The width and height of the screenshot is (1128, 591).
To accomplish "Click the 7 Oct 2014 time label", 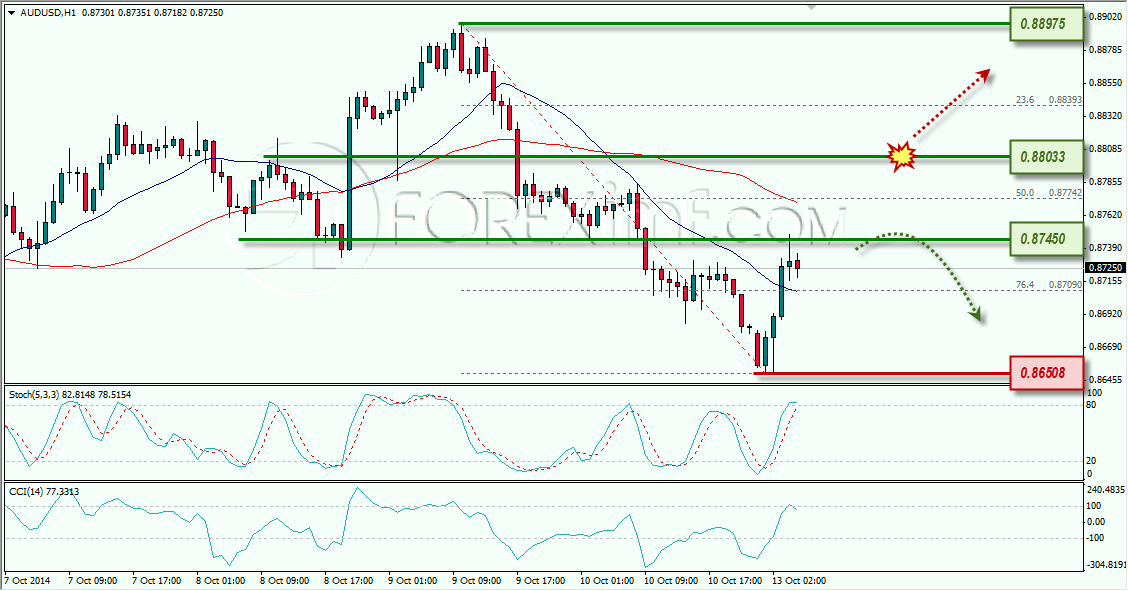I will pyautogui.click(x=27, y=581).
